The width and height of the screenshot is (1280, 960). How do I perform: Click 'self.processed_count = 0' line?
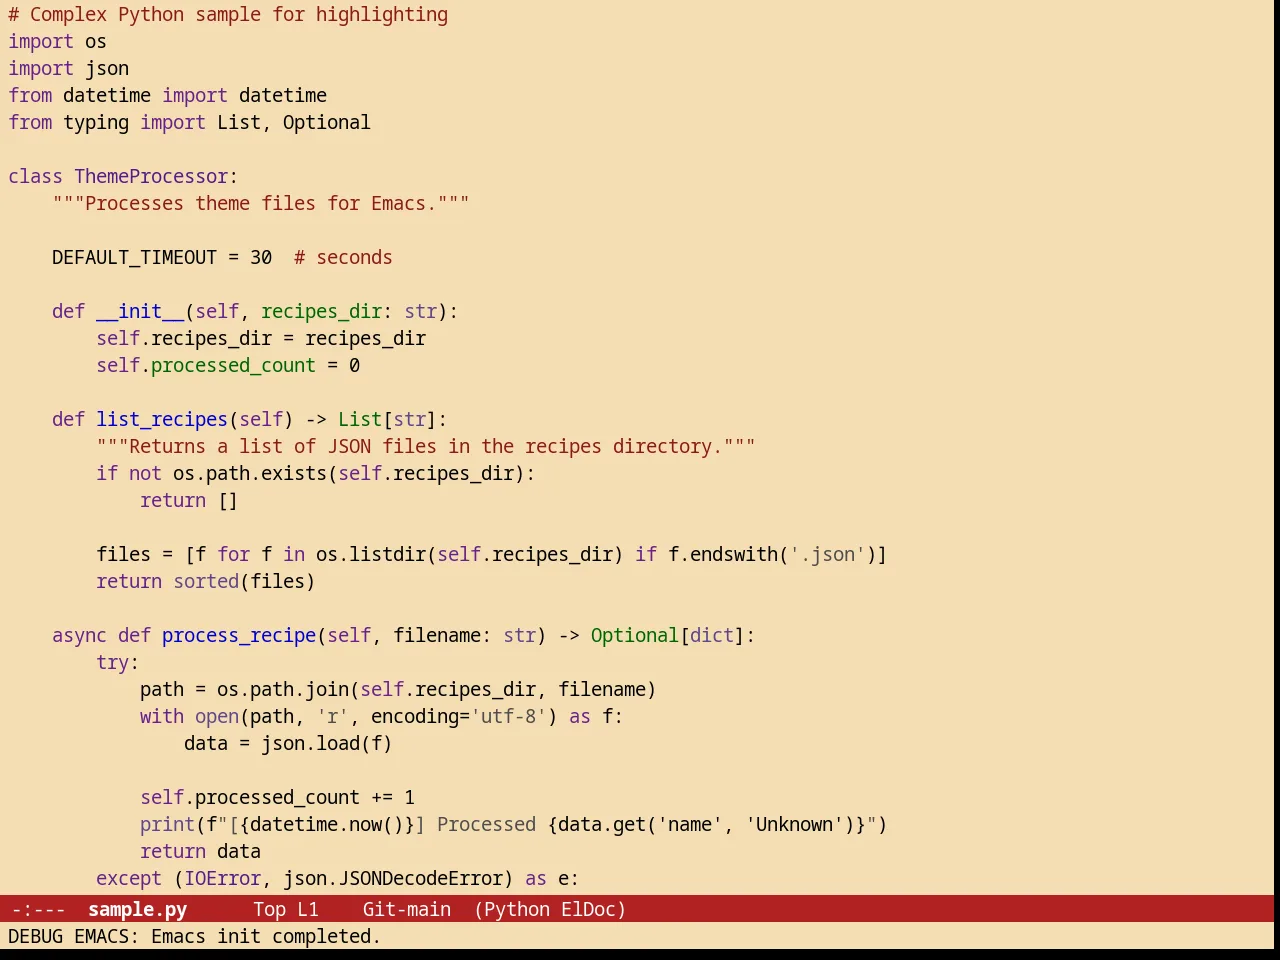pyautogui.click(x=228, y=366)
